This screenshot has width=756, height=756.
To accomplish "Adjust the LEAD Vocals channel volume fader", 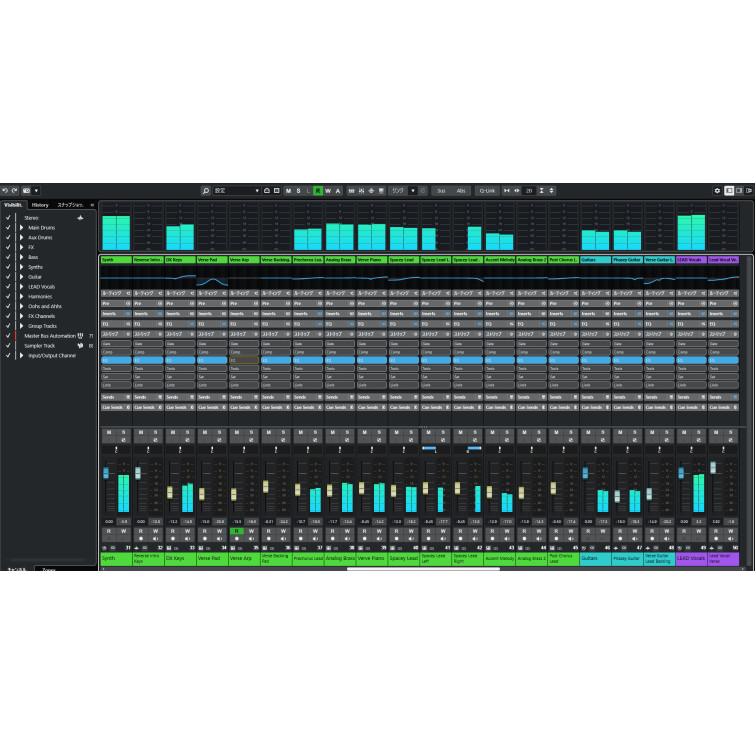I will coord(681,473).
